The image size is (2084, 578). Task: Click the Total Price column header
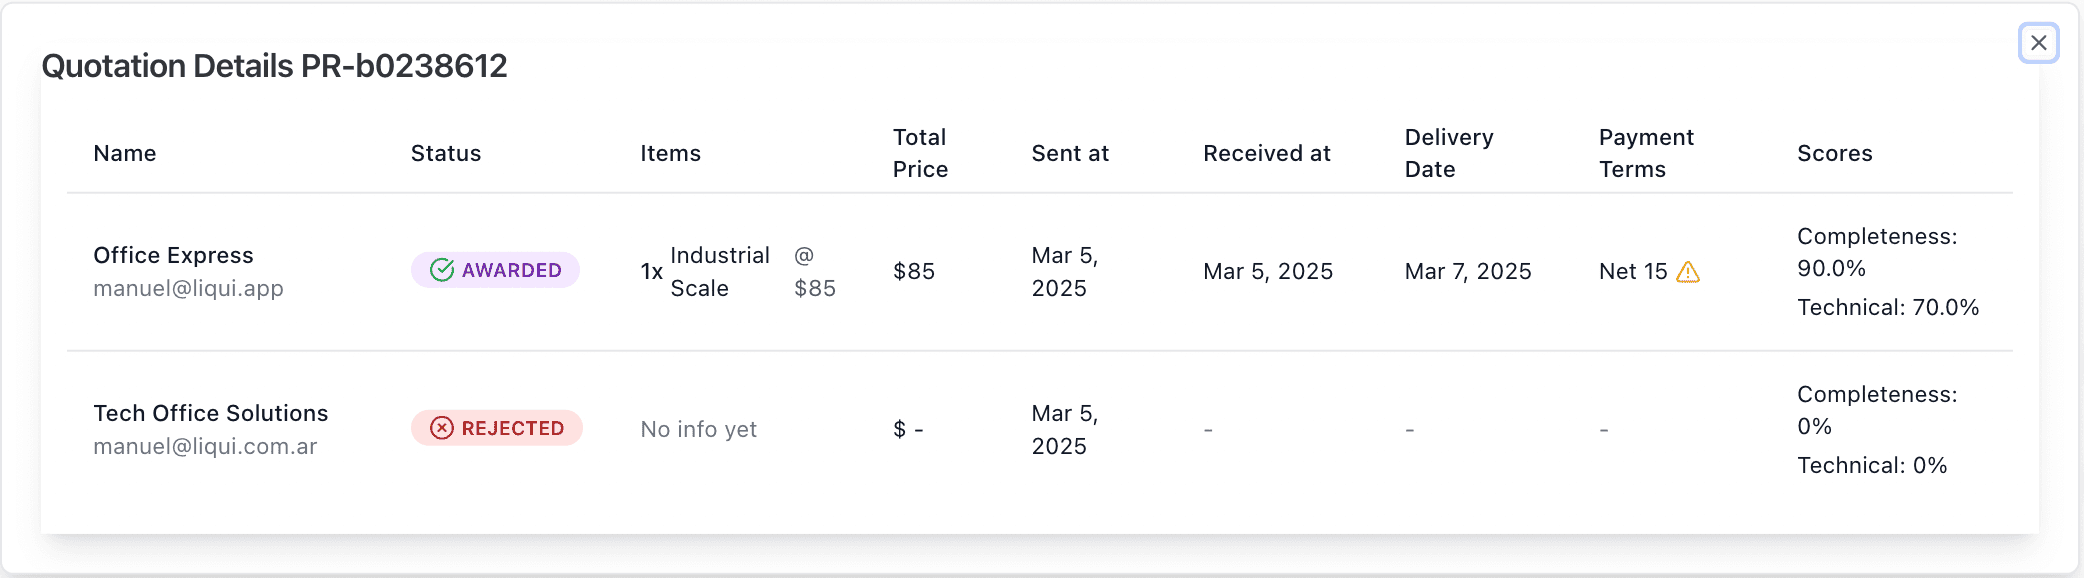point(920,153)
